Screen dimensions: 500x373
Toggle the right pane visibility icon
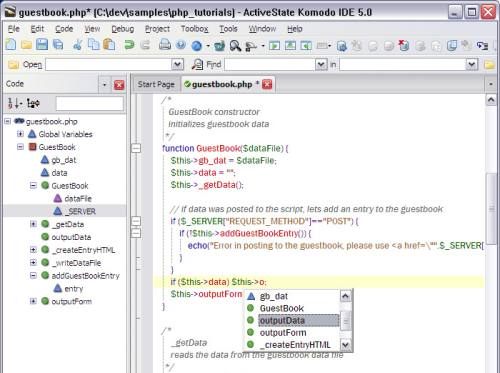point(306,45)
